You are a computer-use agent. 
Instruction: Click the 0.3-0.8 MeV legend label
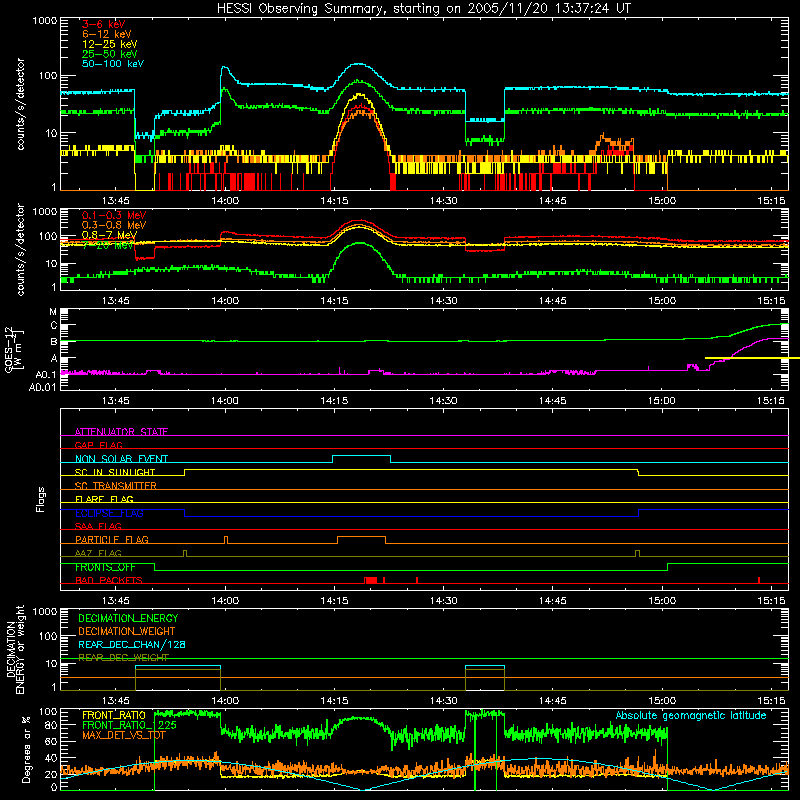pyautogui.click(x=114, y=225)
